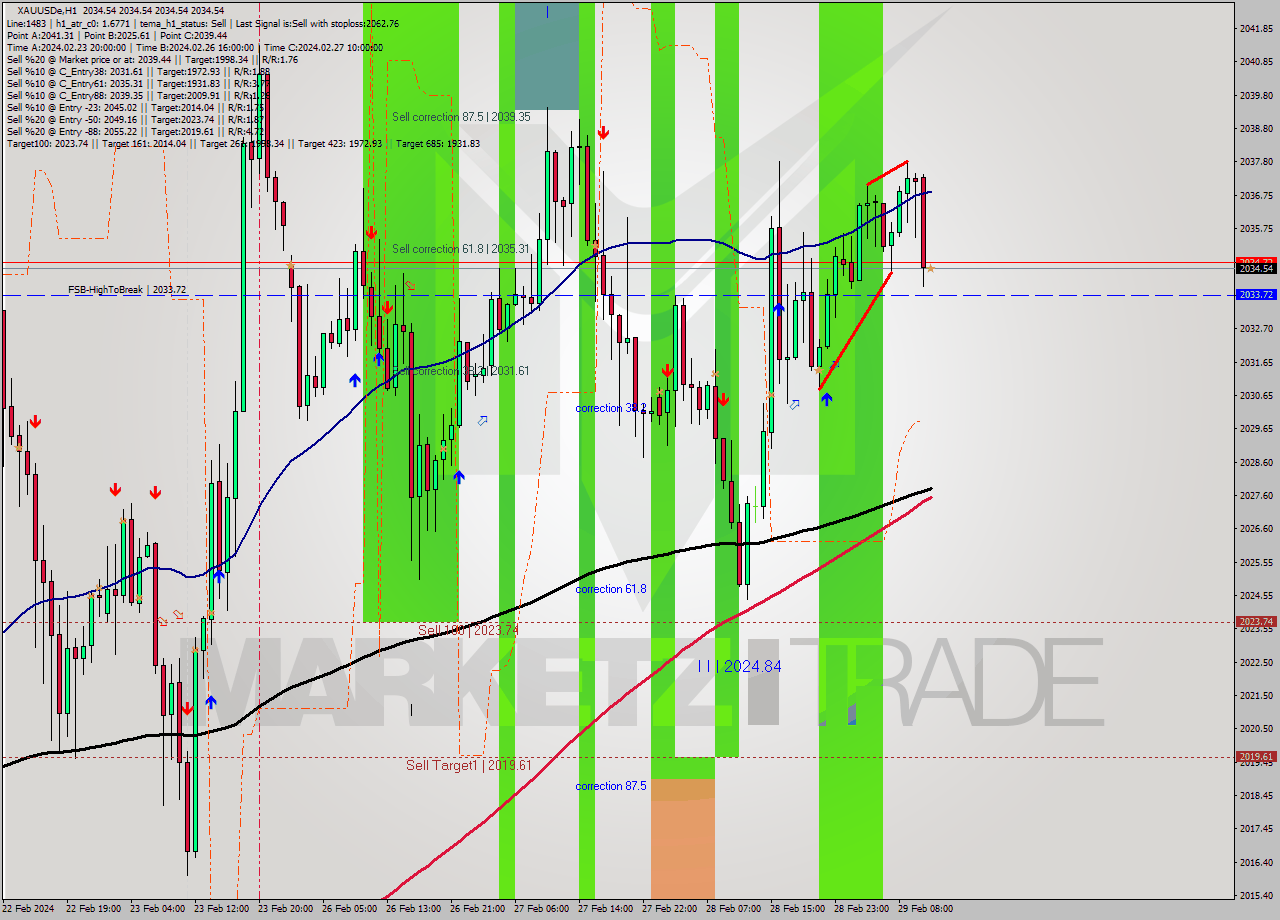
Task: Click the FSB-HighToBreak | 2033.72 label
Action: click(x=127, y=290)
